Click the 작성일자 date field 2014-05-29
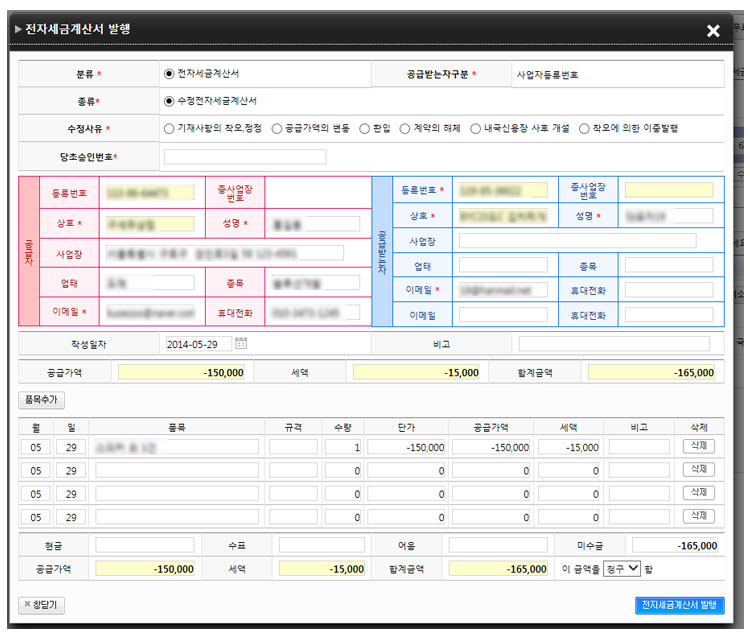750x640 pixels. point(199,344)
